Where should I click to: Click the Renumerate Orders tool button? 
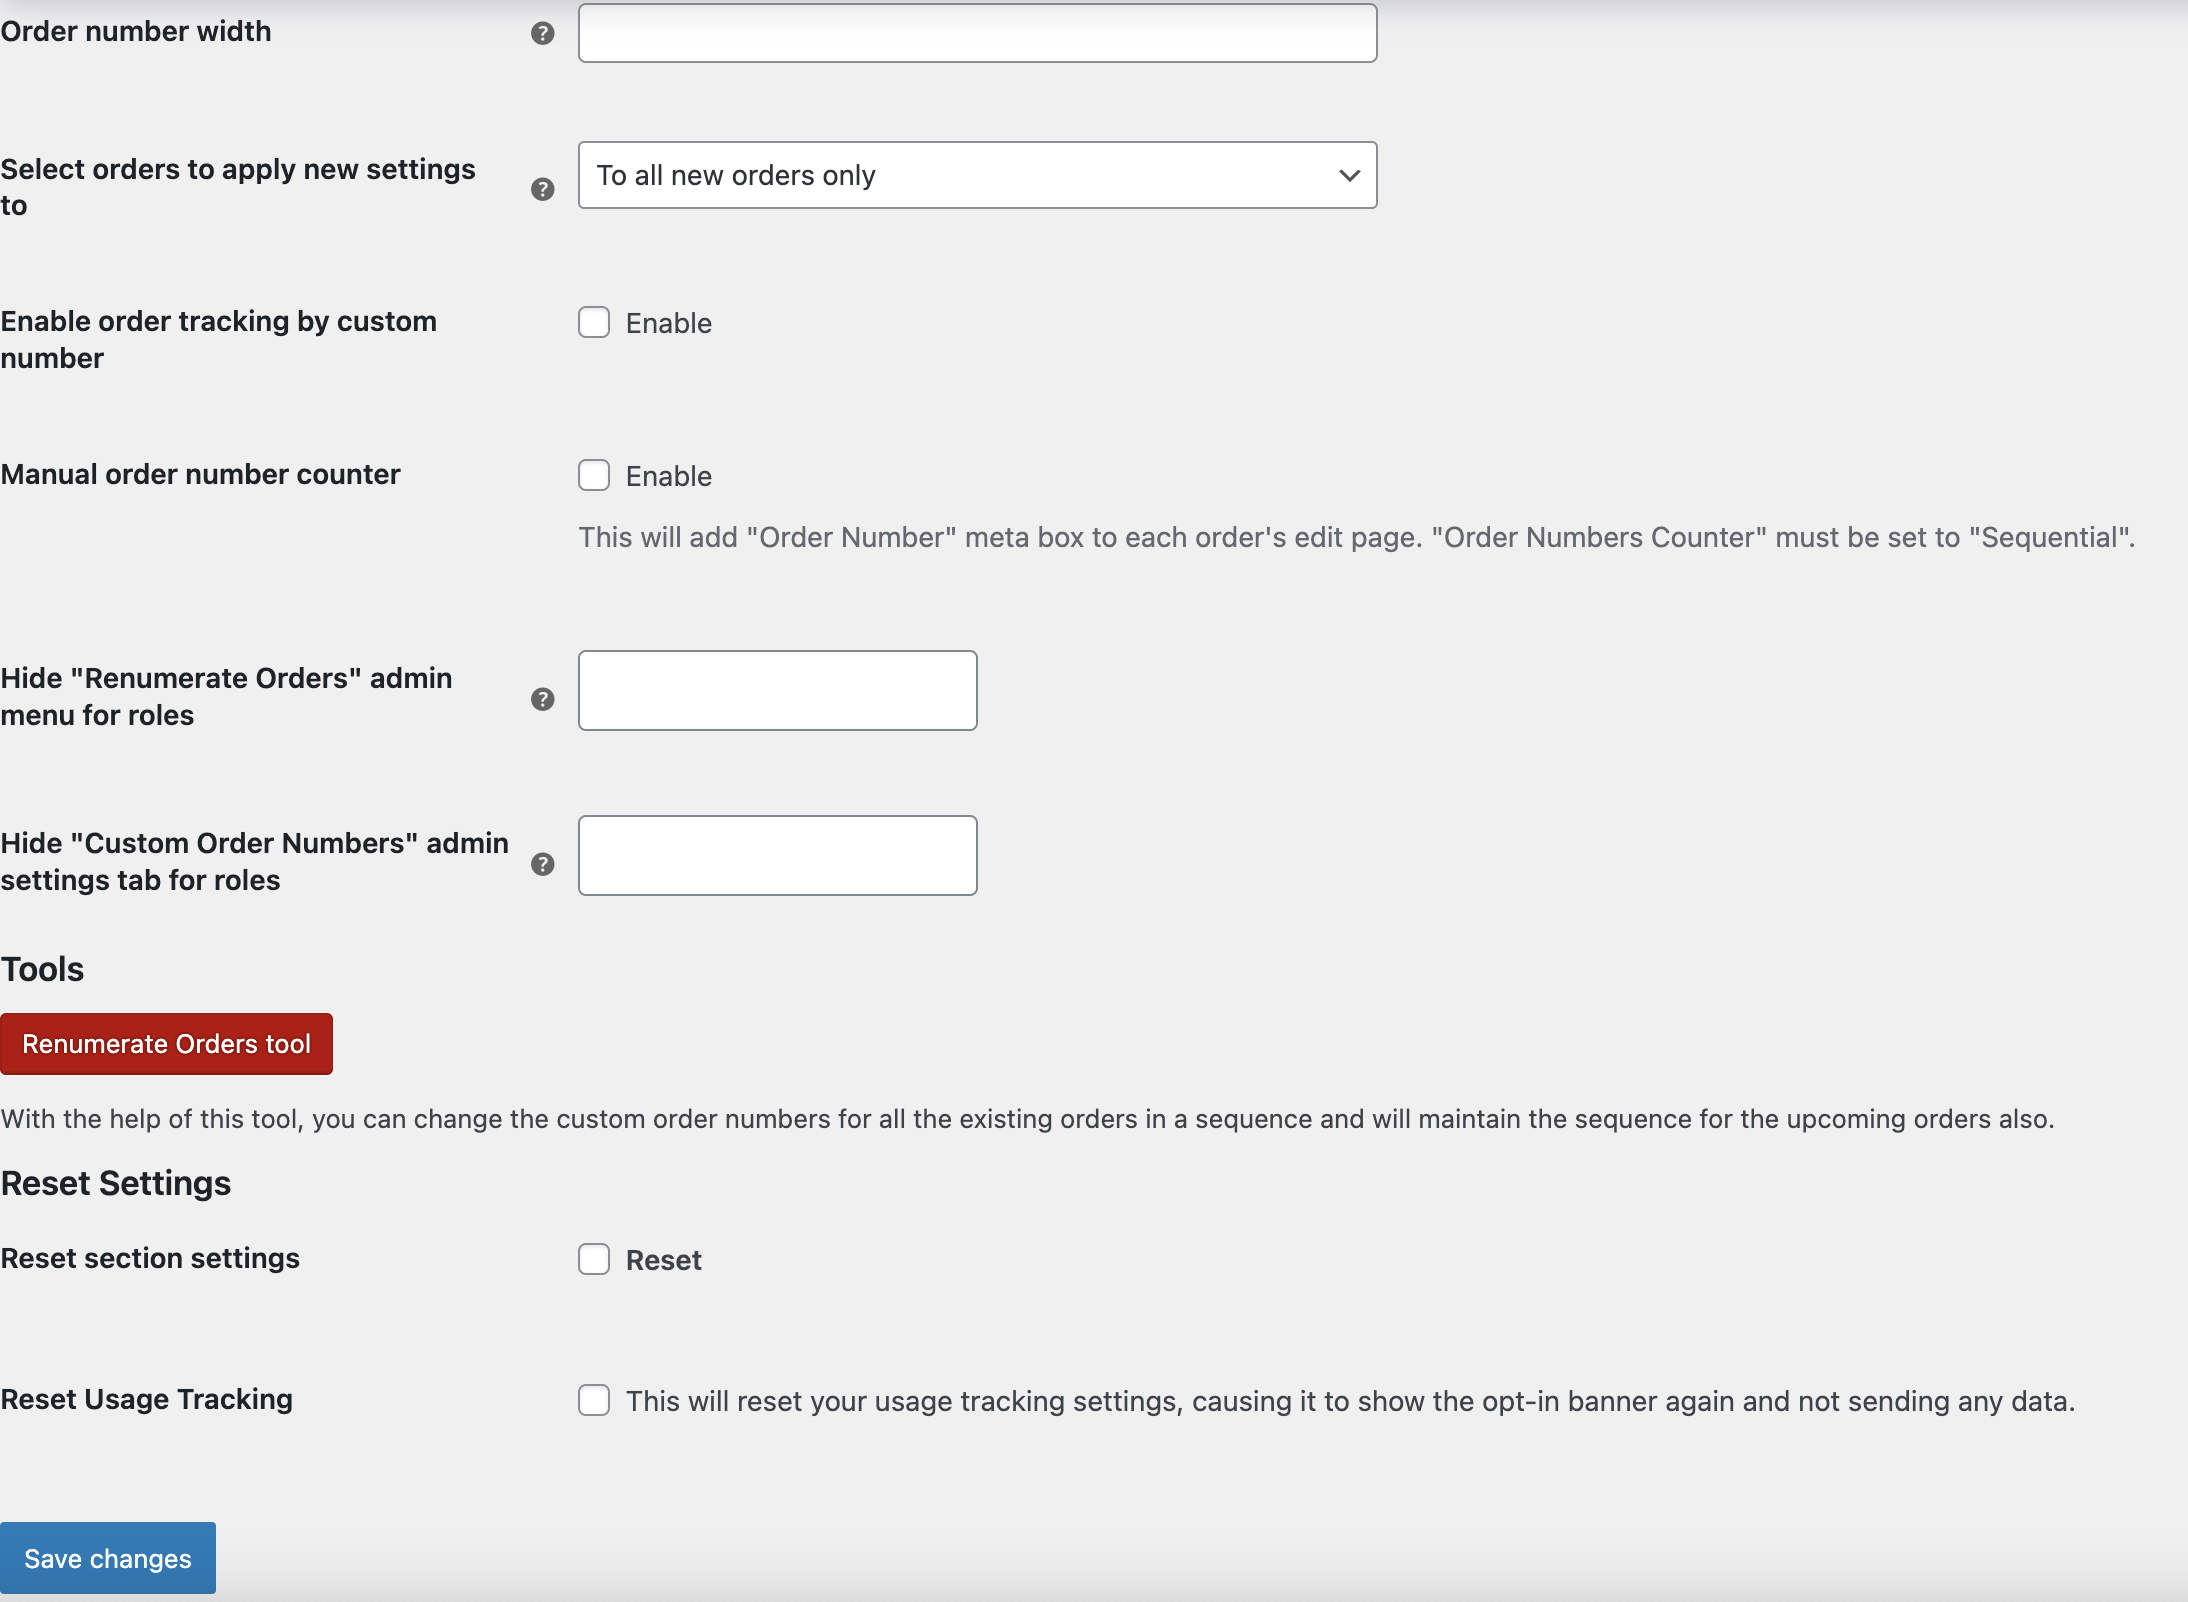(166, 1043)
